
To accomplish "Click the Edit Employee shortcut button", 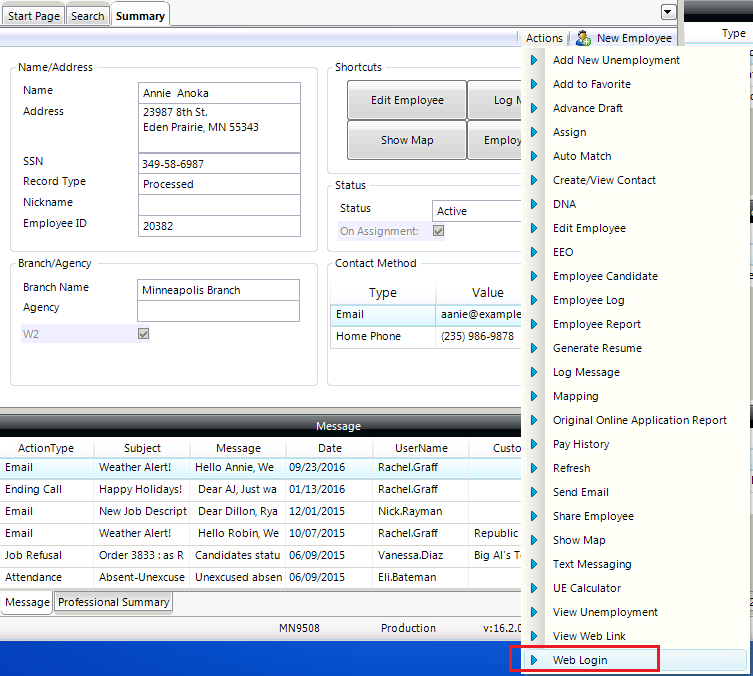I will [x=407, y=100].
